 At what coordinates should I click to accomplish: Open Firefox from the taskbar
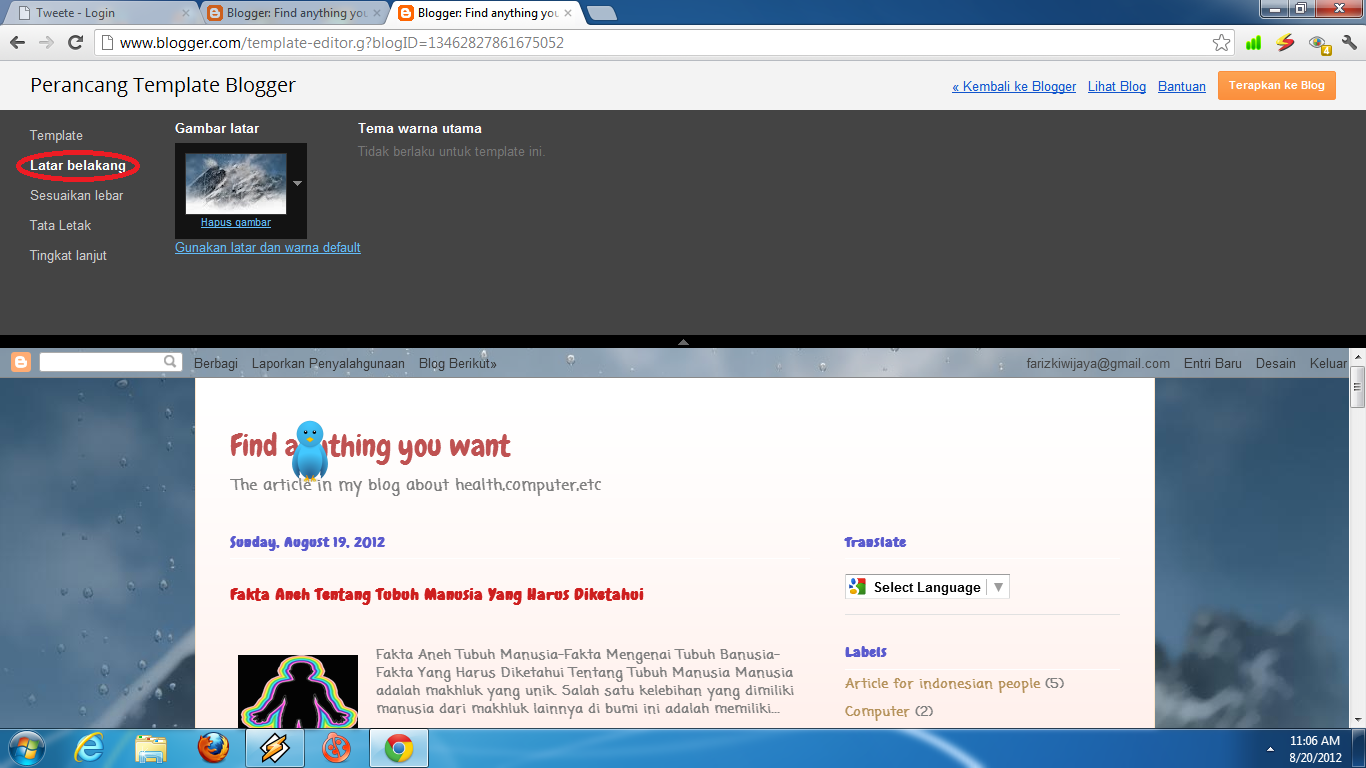(213, 748)
